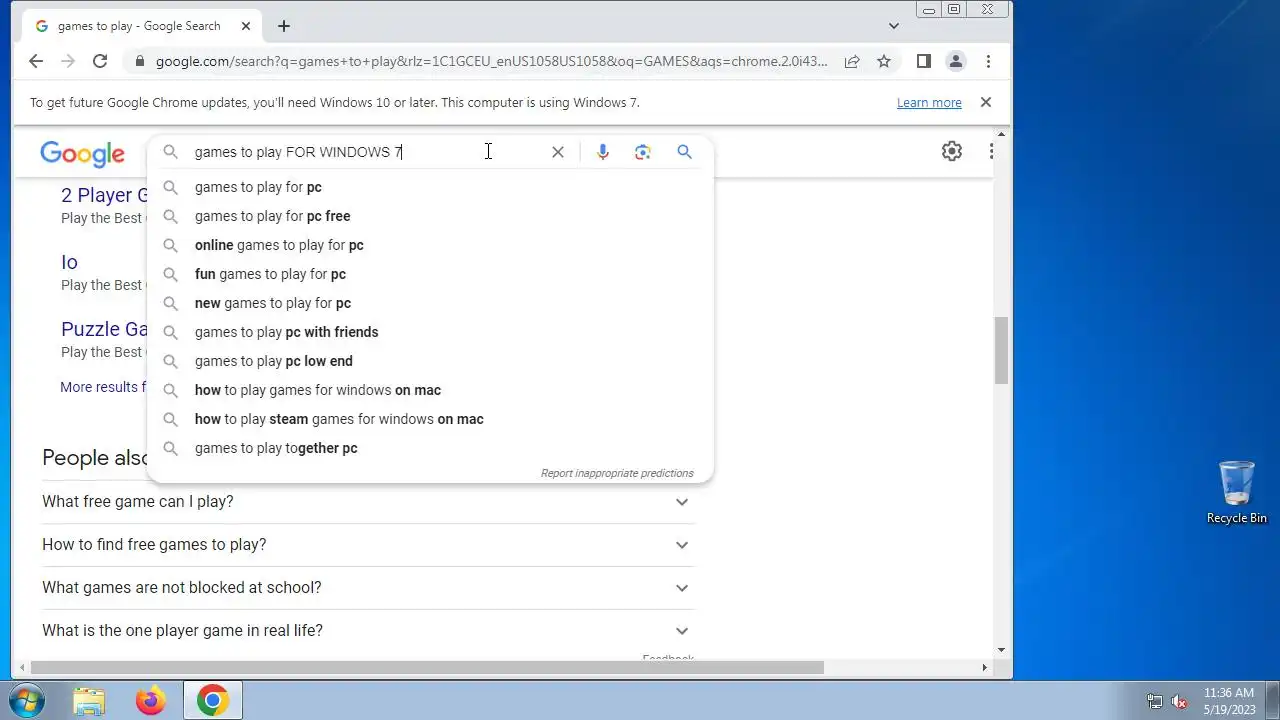Expand 'How to find free games to play?'
The height and width of the screenshot is (720, 1280).
pos(368,545)
